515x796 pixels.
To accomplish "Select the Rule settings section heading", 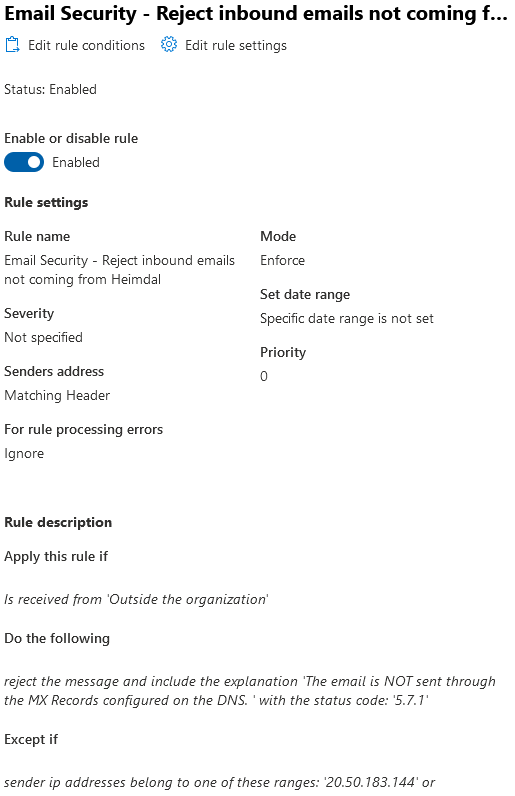I will 46,202.
